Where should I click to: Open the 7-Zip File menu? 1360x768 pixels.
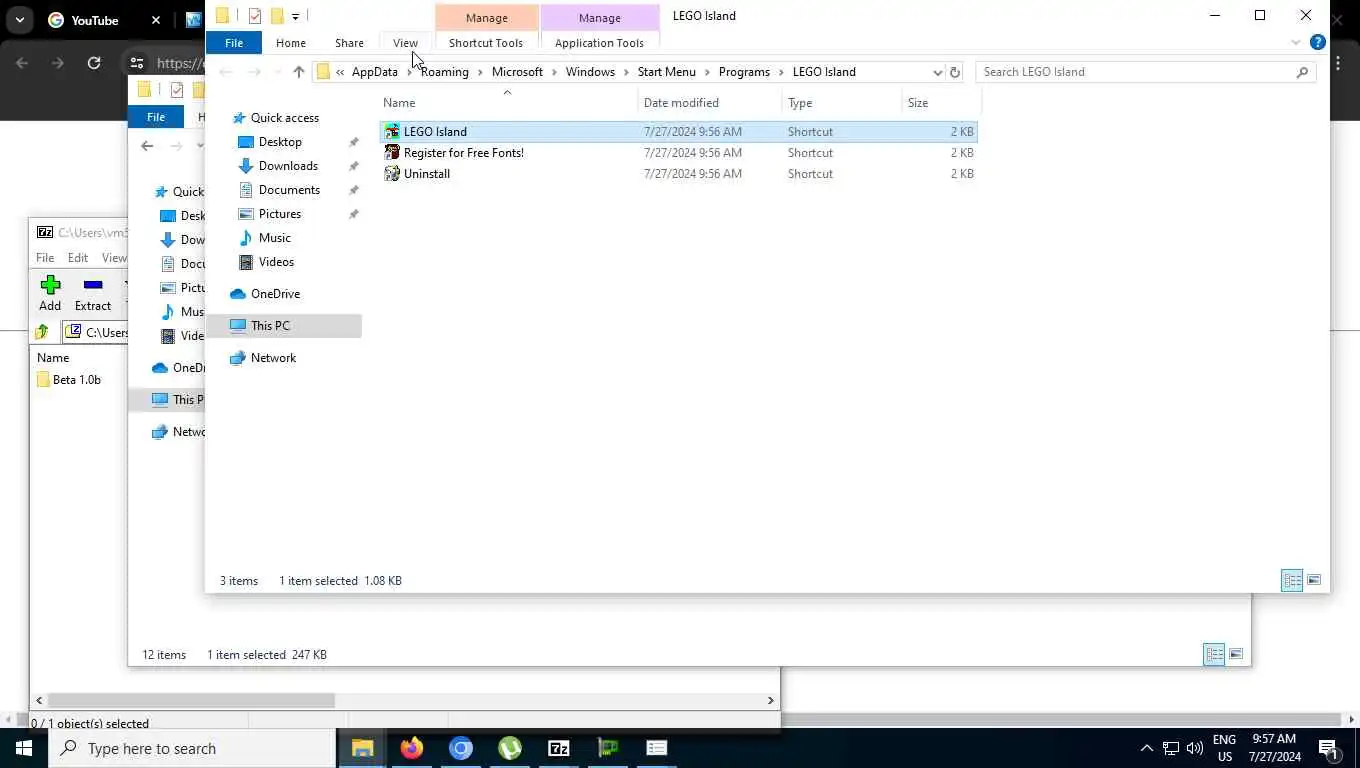(x=45, y=258)
